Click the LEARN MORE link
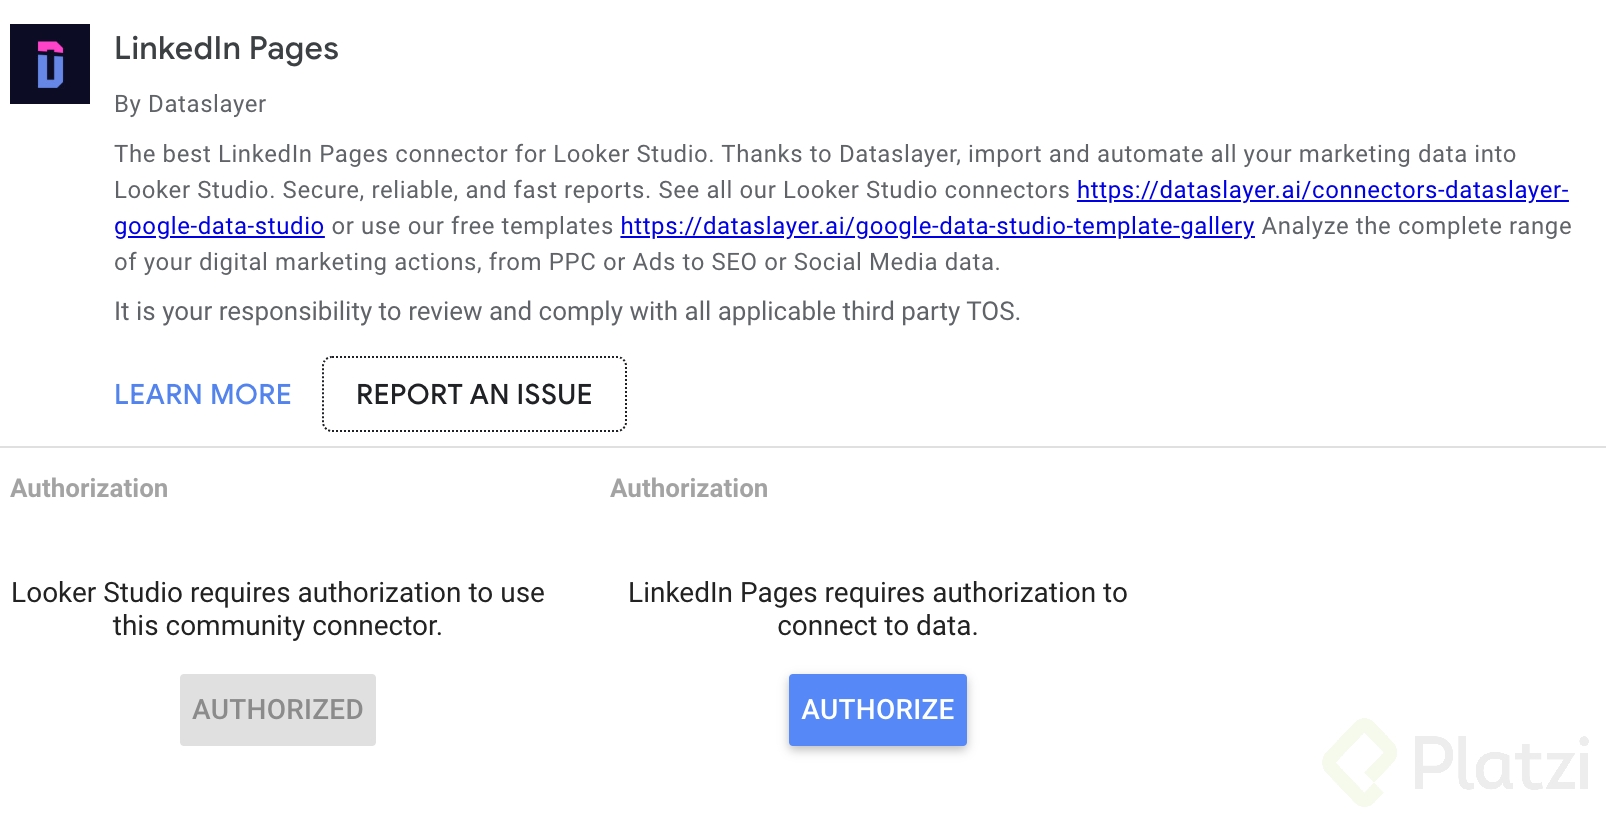The image size is (1606, 816). [x=203, y=394]
